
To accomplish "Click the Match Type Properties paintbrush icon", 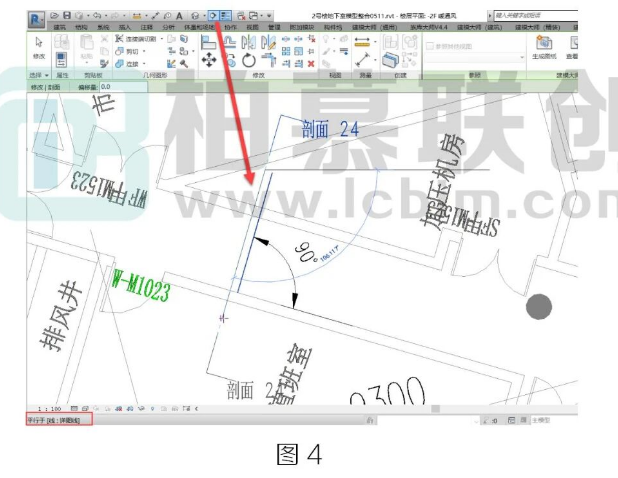I will tap(104, 63).
